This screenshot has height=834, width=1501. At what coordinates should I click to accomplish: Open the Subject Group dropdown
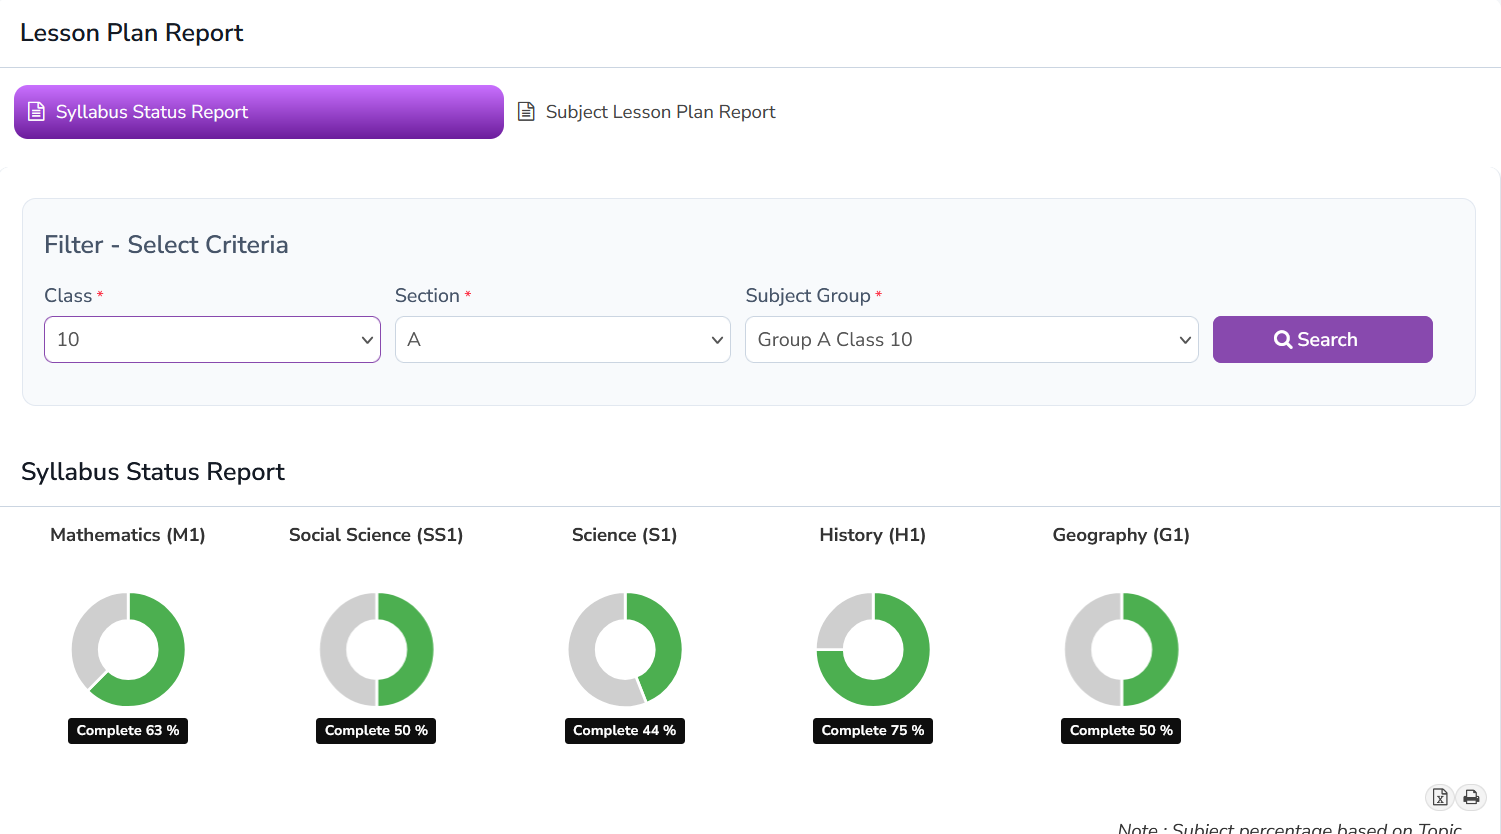971,340
